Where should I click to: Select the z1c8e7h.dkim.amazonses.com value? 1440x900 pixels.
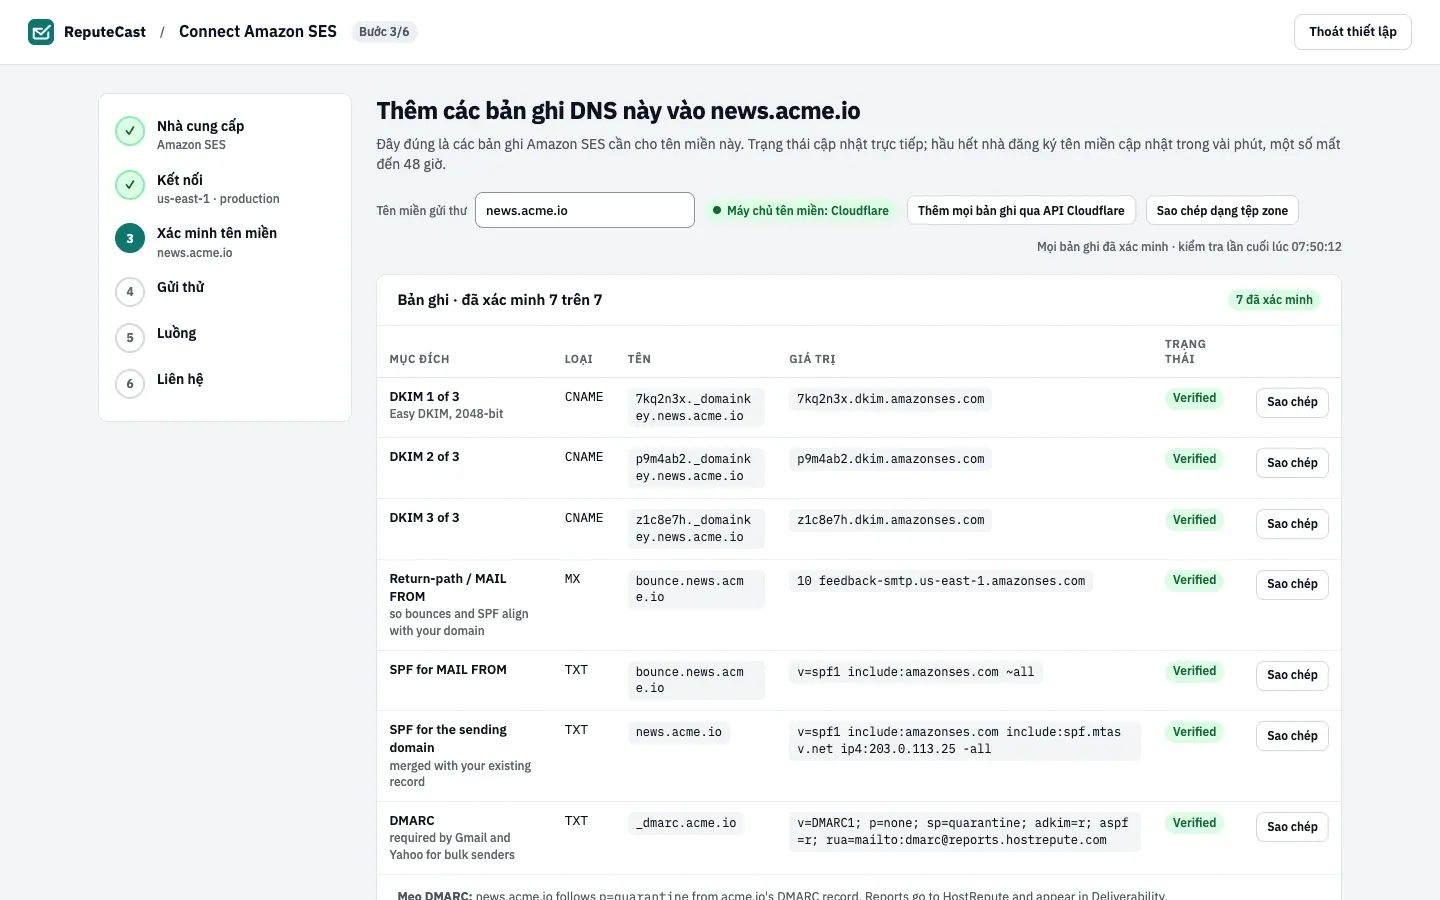pyautogui.click(x=891, y=520)
